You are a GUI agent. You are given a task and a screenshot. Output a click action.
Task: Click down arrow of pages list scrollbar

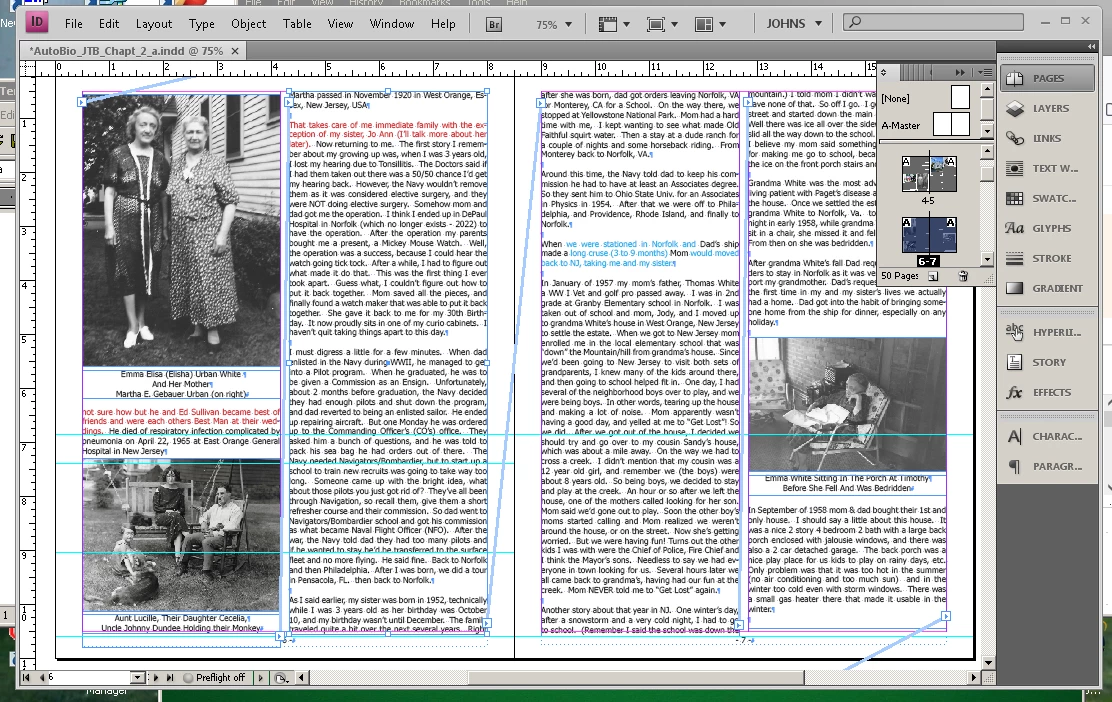tap(987, 260)
